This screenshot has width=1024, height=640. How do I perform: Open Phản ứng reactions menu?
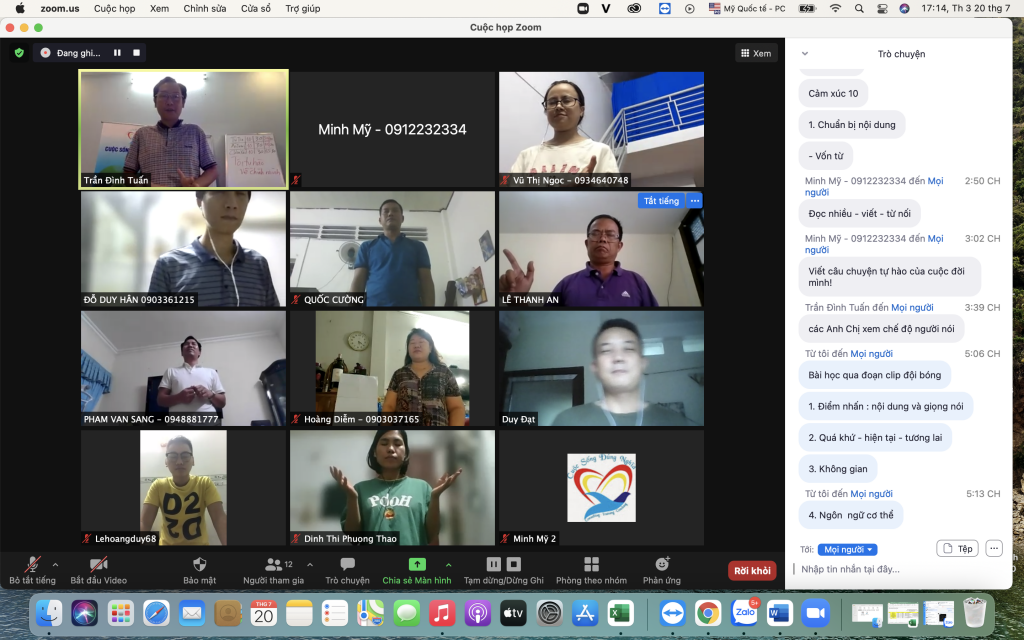(x=662, y=570)
